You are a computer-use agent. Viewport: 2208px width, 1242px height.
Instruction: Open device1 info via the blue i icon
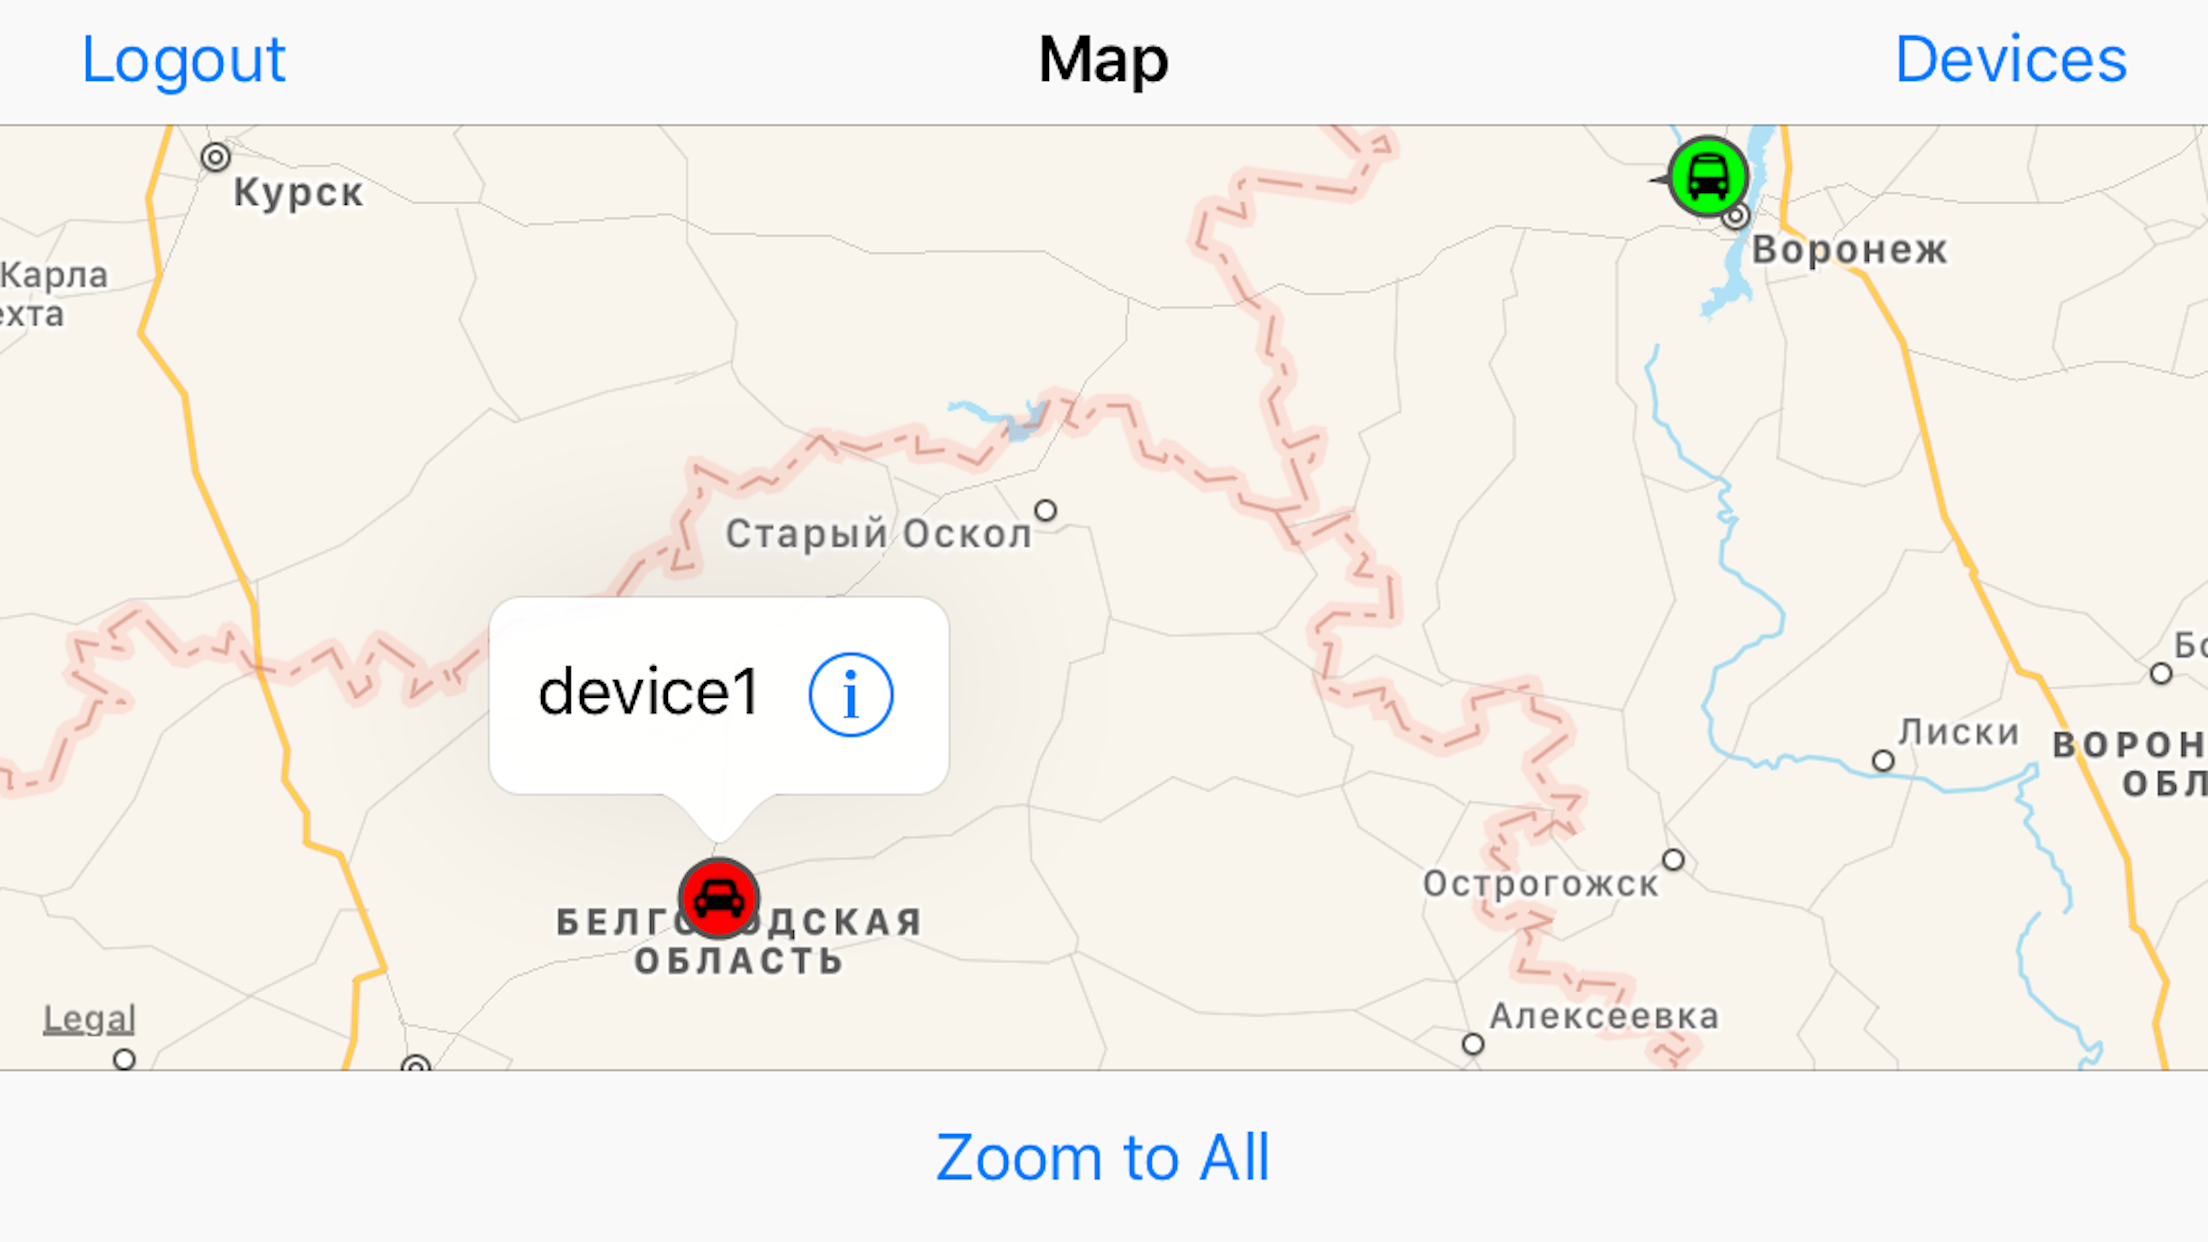click(x=851, y=695)
